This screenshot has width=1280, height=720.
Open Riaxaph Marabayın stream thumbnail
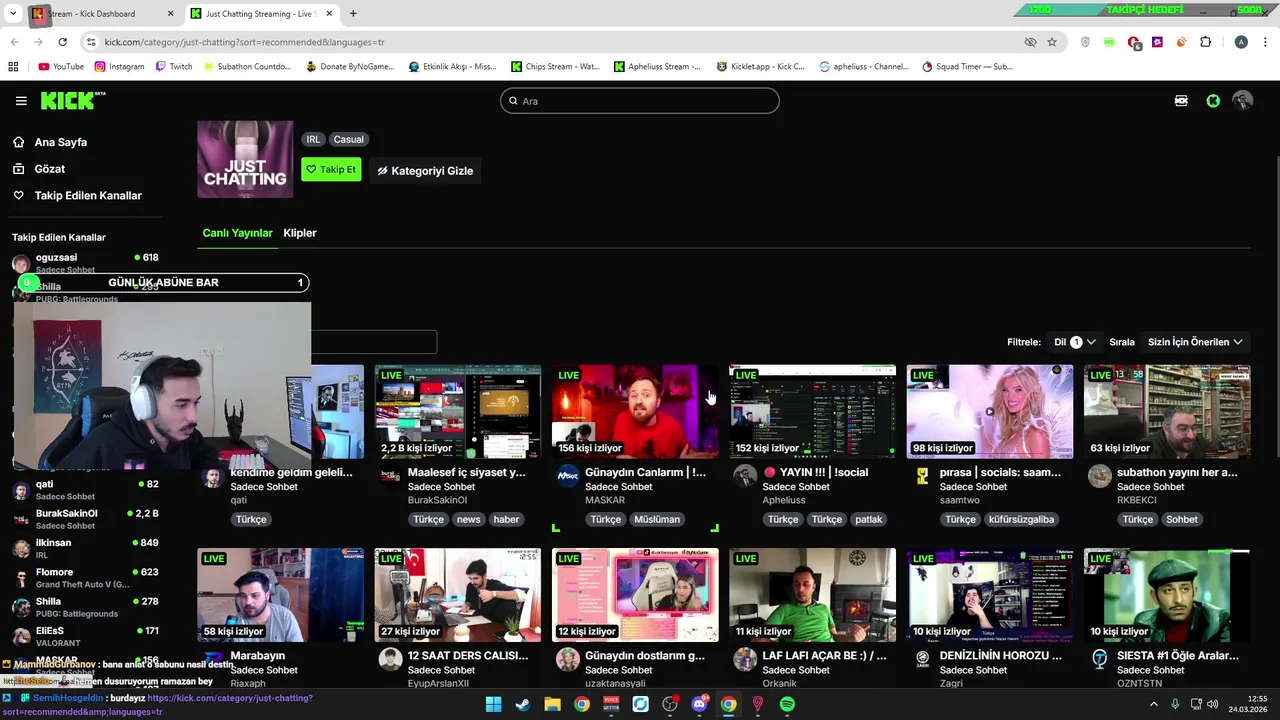coord(281,595)
